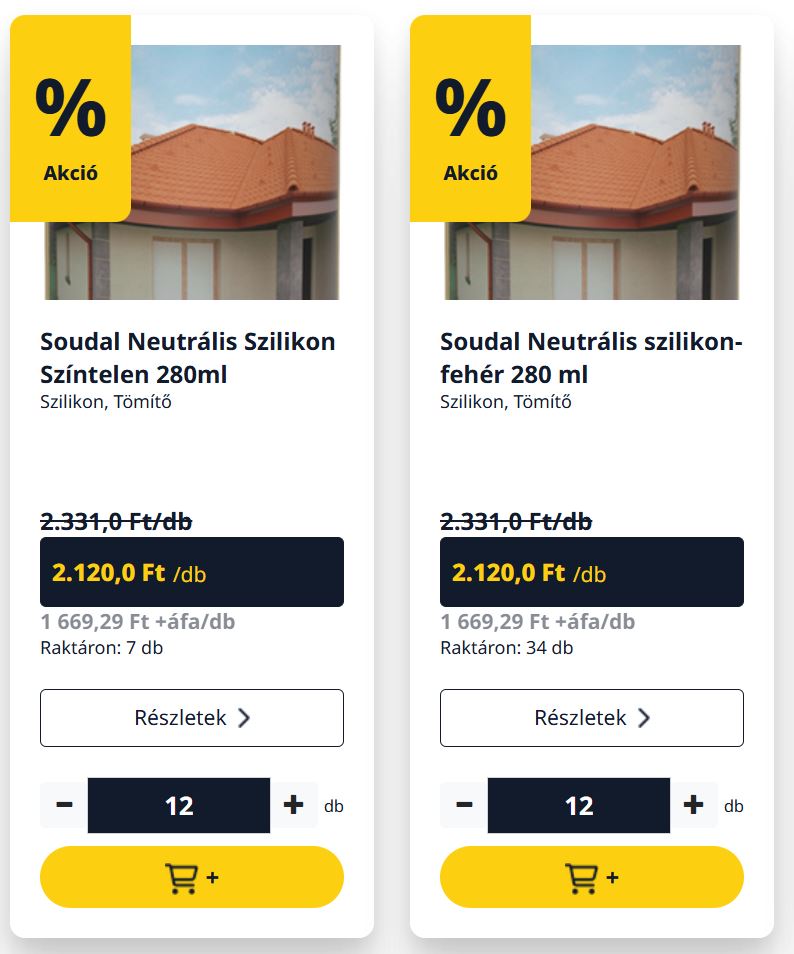Click the Akció percent badge on fehér product

coord(470,119)
